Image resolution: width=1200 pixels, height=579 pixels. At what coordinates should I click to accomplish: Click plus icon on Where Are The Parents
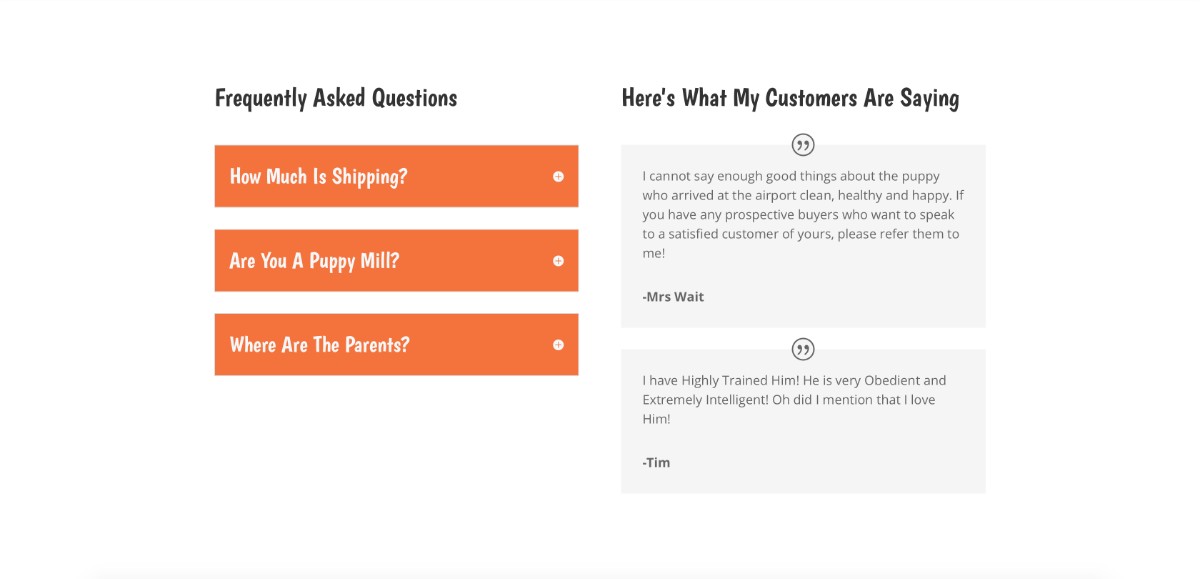pyautogui.click(x=558, y=345)
